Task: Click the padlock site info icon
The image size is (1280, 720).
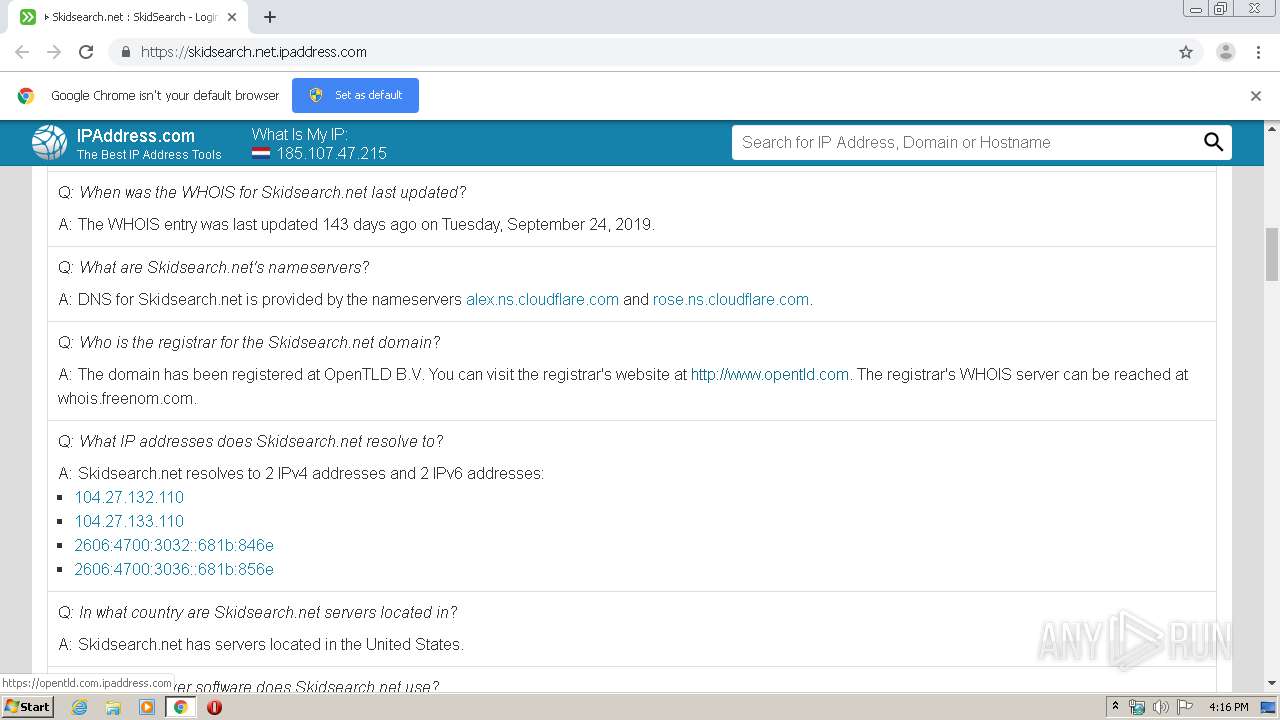Action: tap(125, 52)
